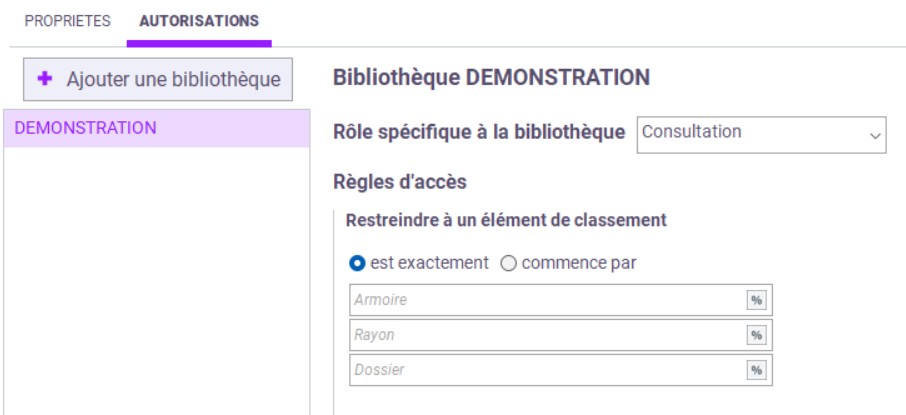Switch to the PROPRIETES tab
The height and width of the screenshot is (415, 906).
(x=67, y=21)
